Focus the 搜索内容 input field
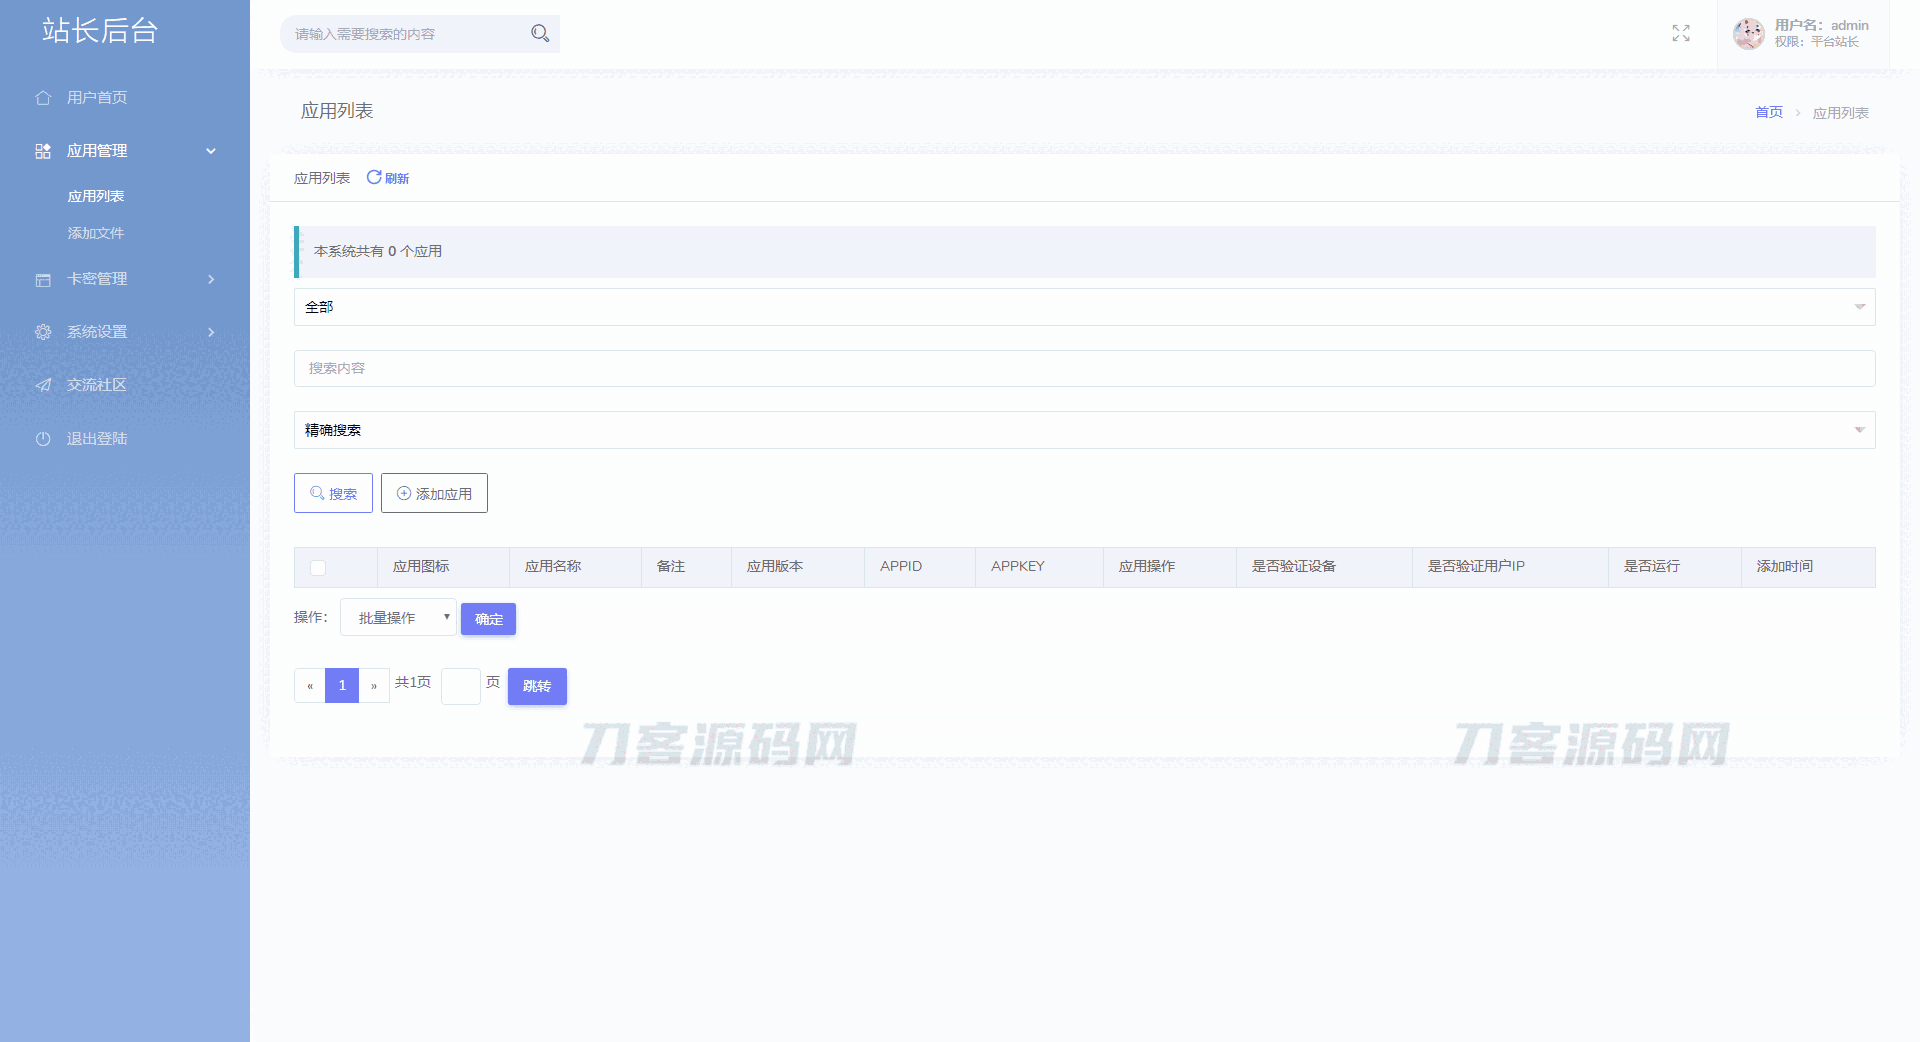The image size is (1920, 1042). (1084, 368)
